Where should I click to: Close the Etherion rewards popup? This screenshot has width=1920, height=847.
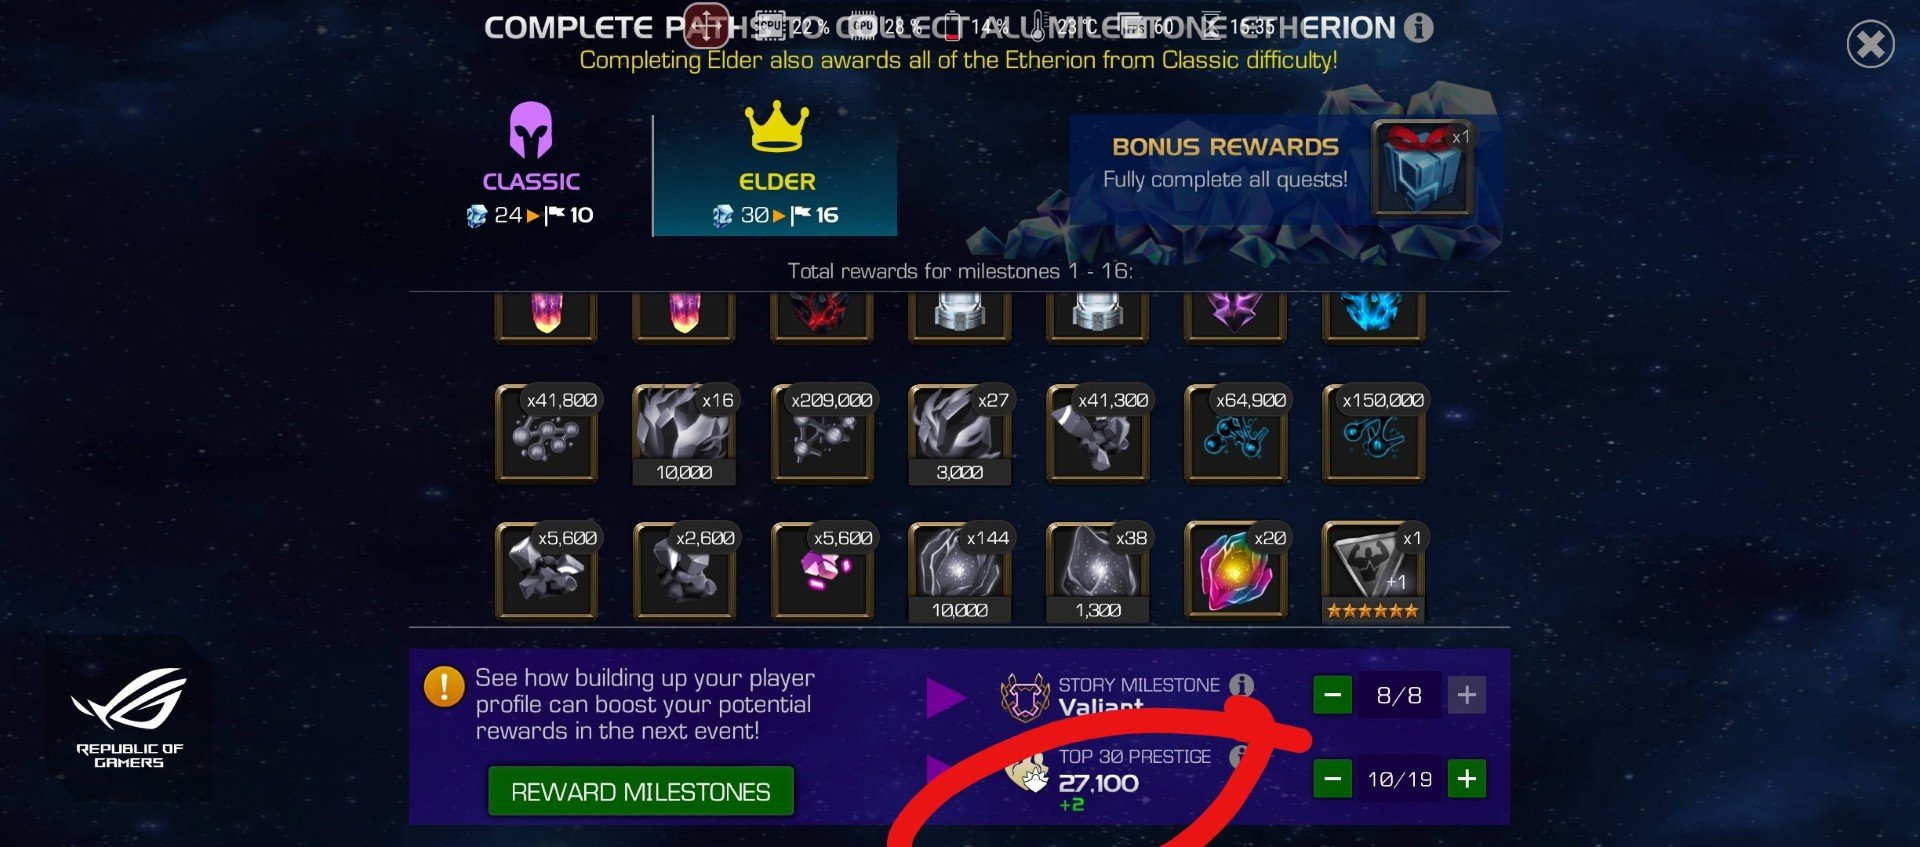[1870, 45]
